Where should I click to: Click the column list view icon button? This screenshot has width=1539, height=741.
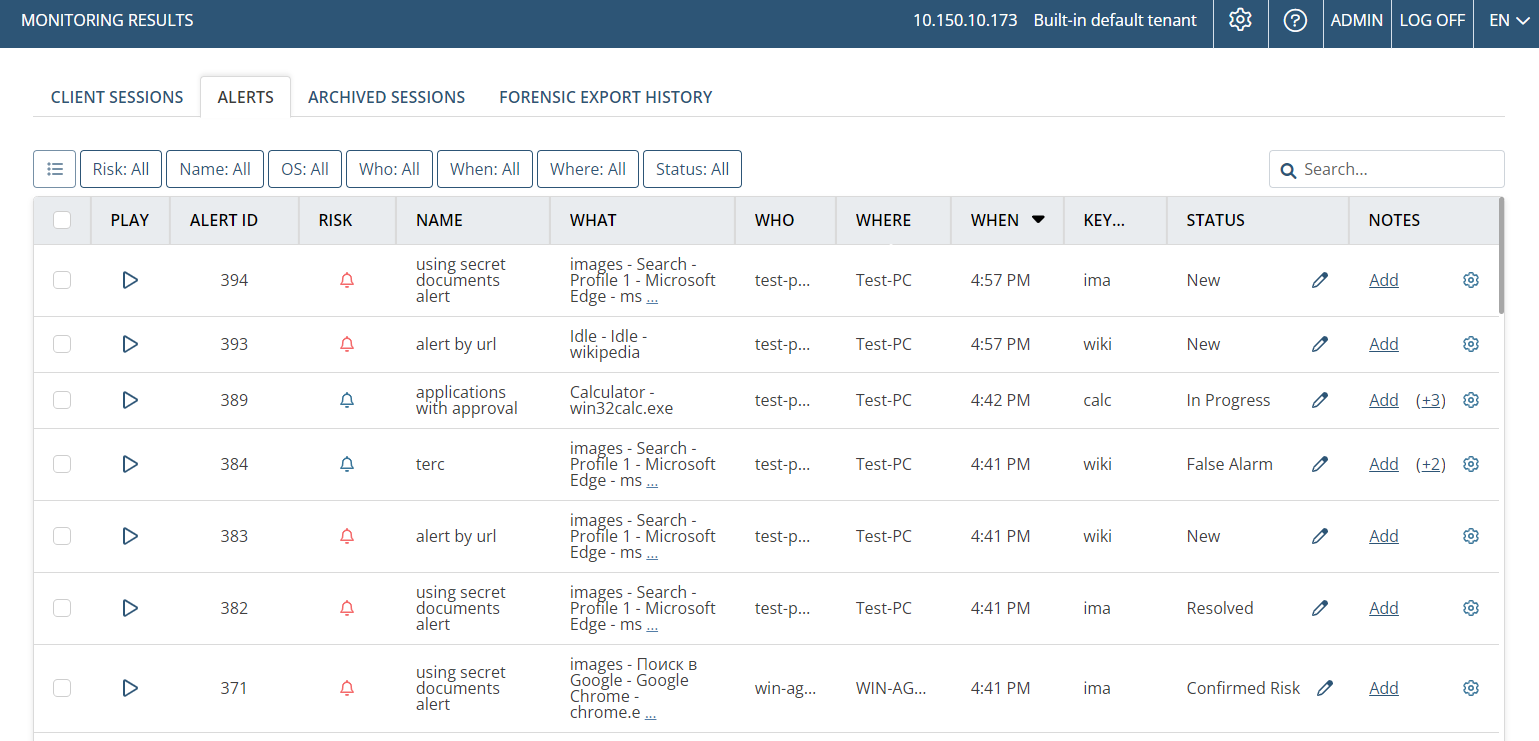point(55,169)
